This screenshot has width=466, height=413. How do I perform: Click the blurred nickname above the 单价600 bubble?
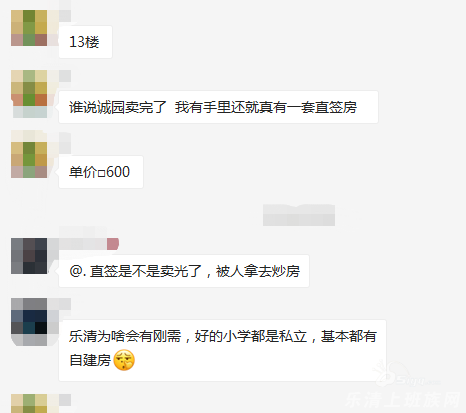pyautogui.click(x=65, y=142)
